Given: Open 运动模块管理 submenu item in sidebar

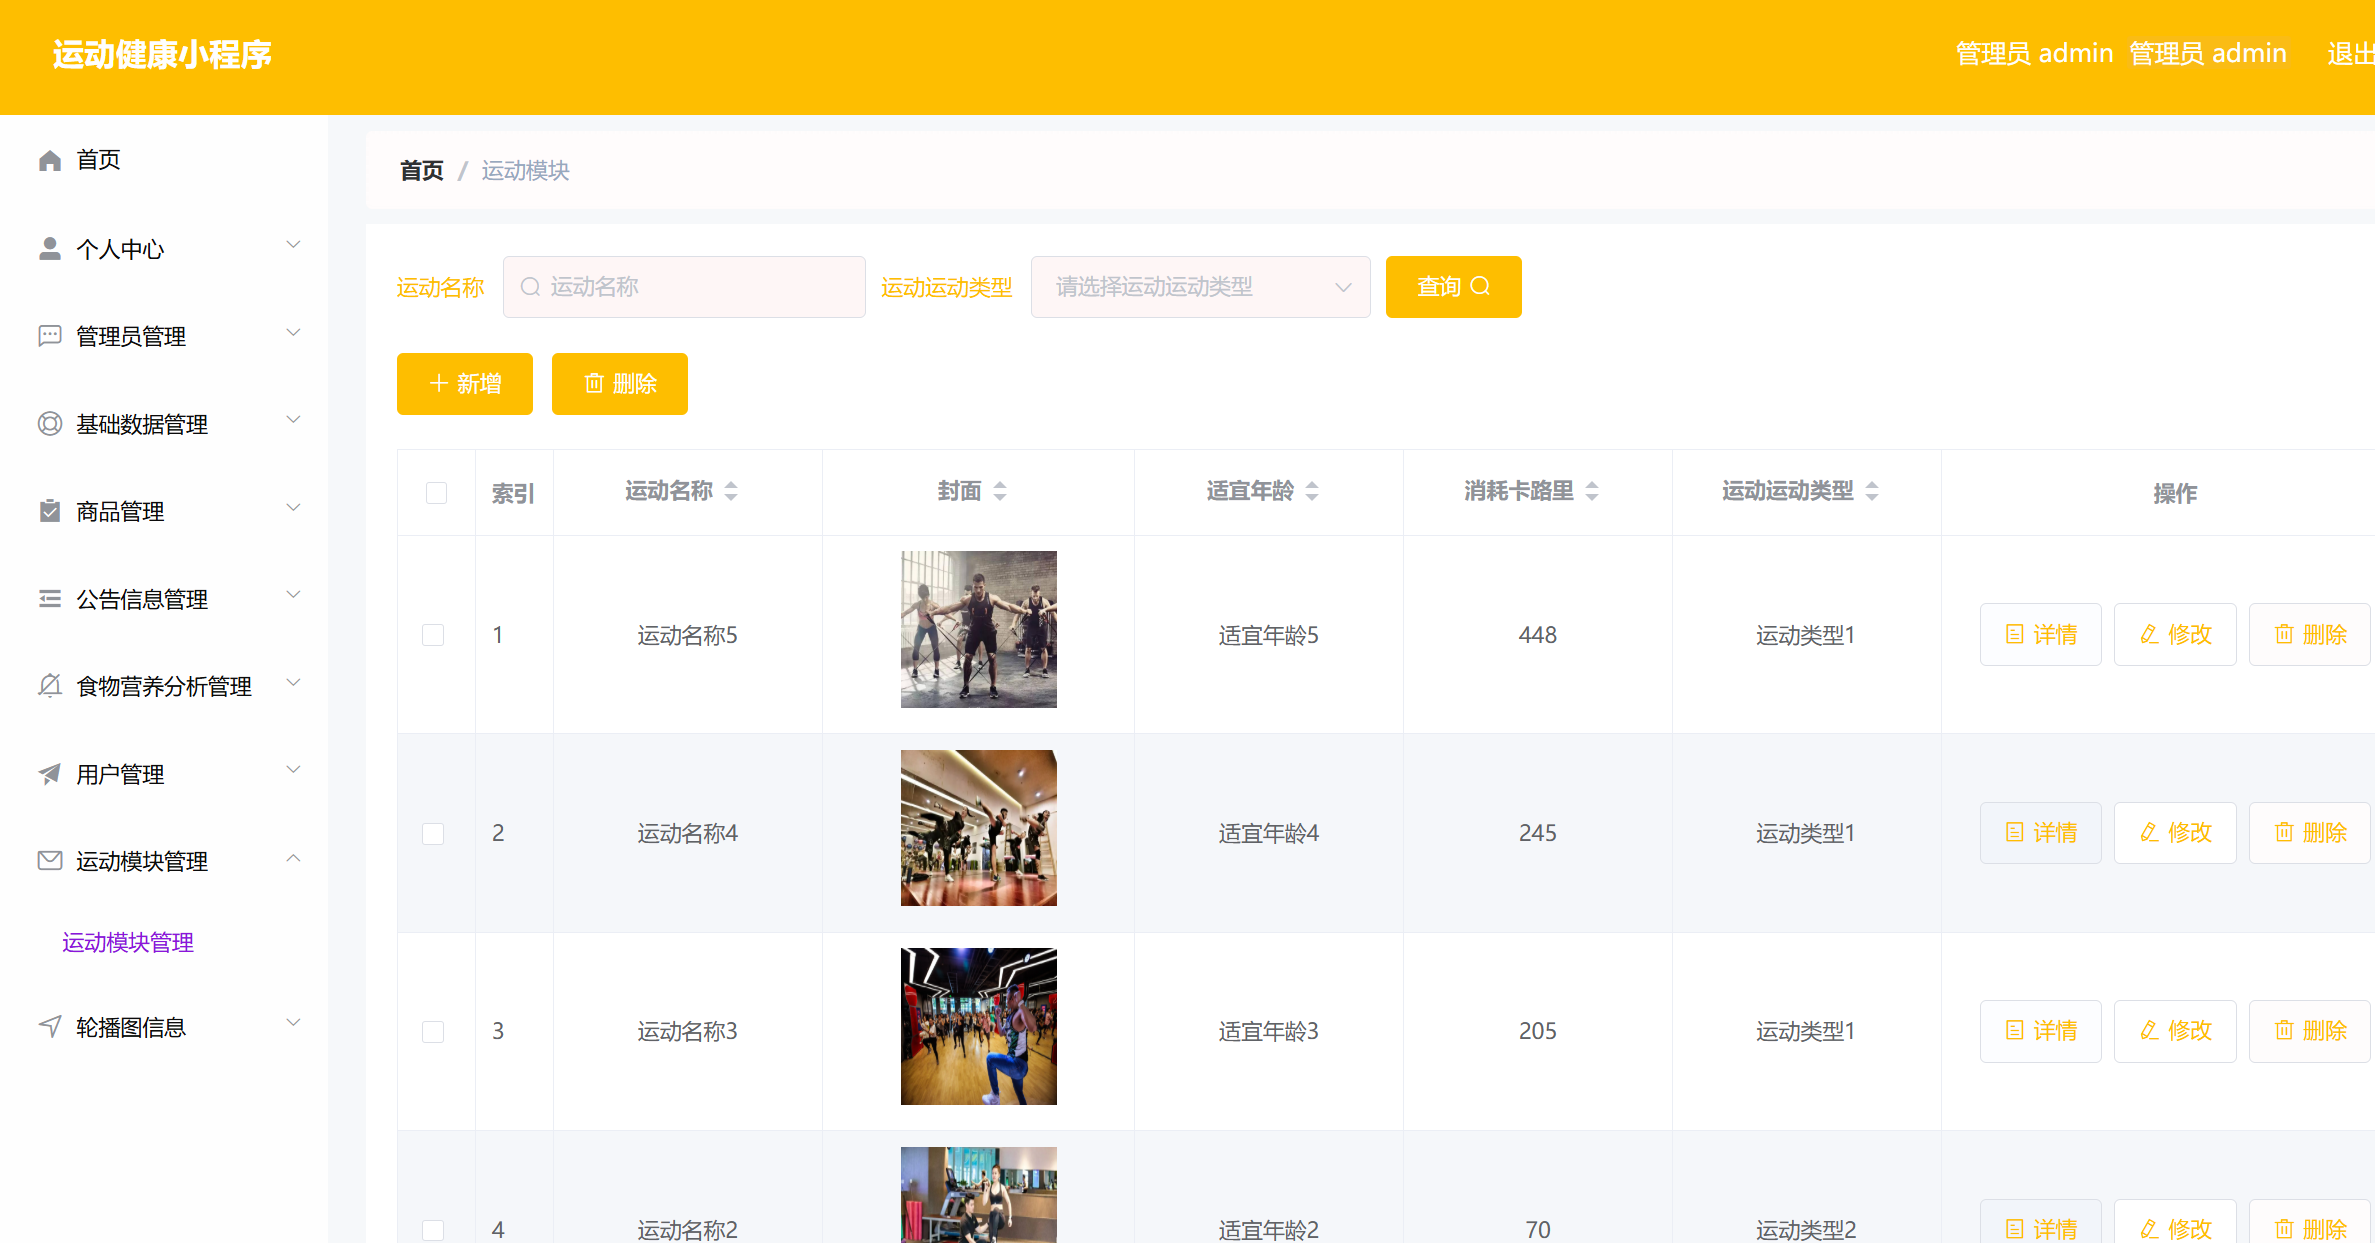Looking at the screenshot, I should pyautogui.click(x=126, y=942).
